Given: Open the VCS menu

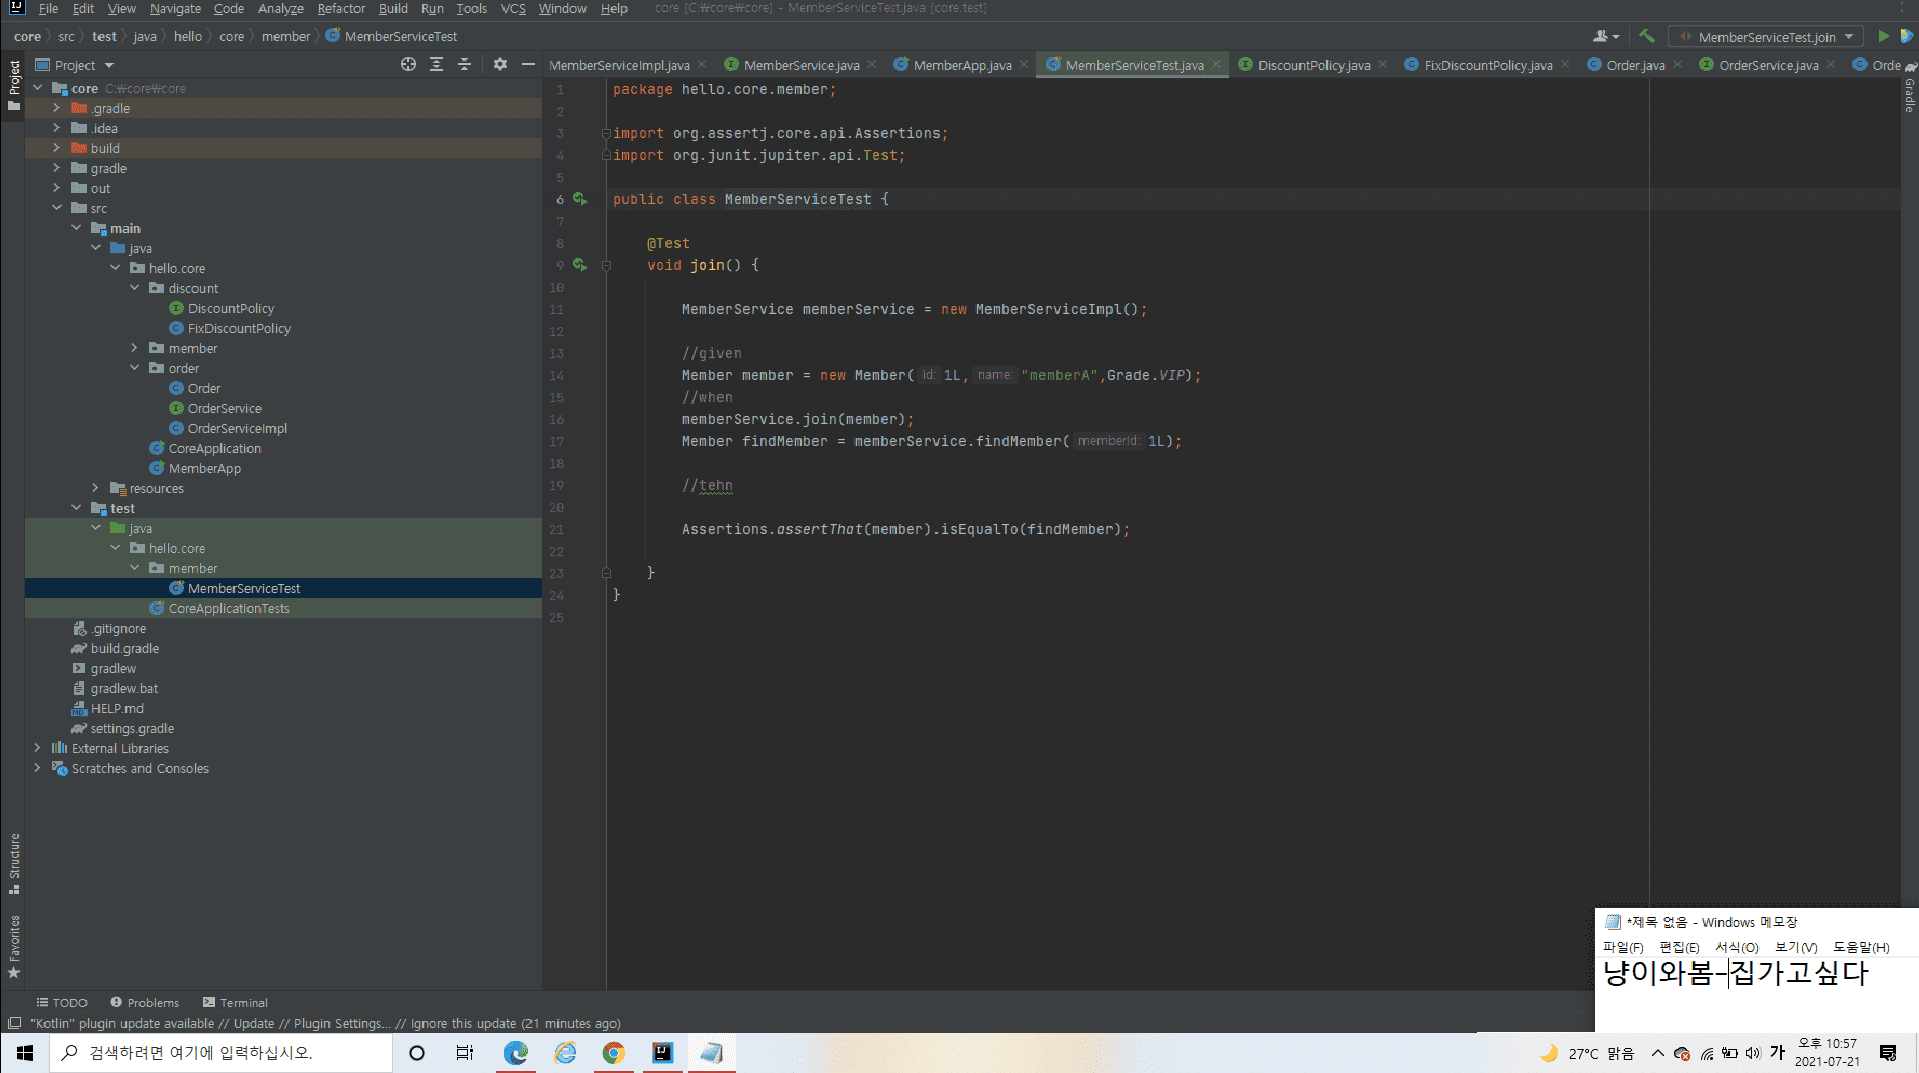Looking at the screenshot, I should point(513,9).
